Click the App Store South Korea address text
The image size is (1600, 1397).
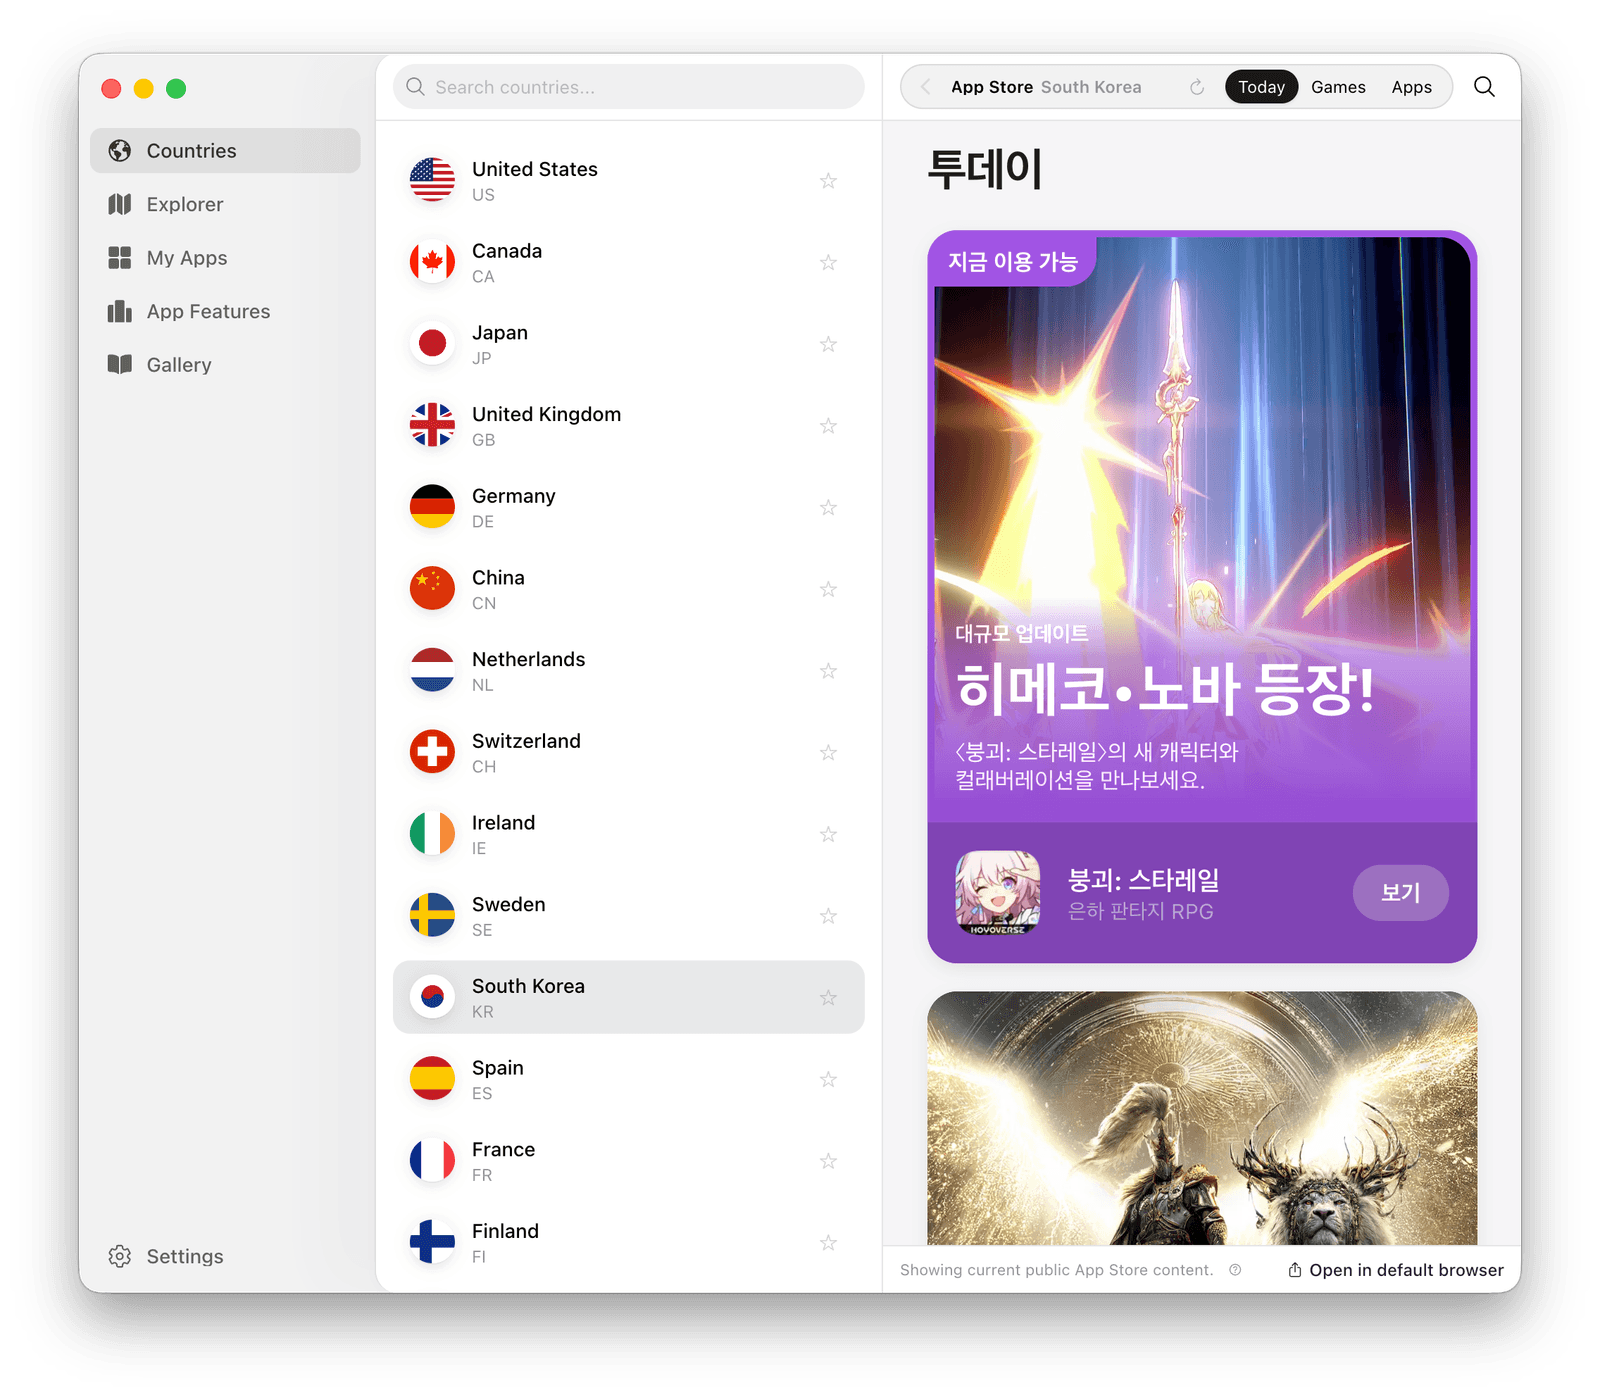tap(1046, 87)
